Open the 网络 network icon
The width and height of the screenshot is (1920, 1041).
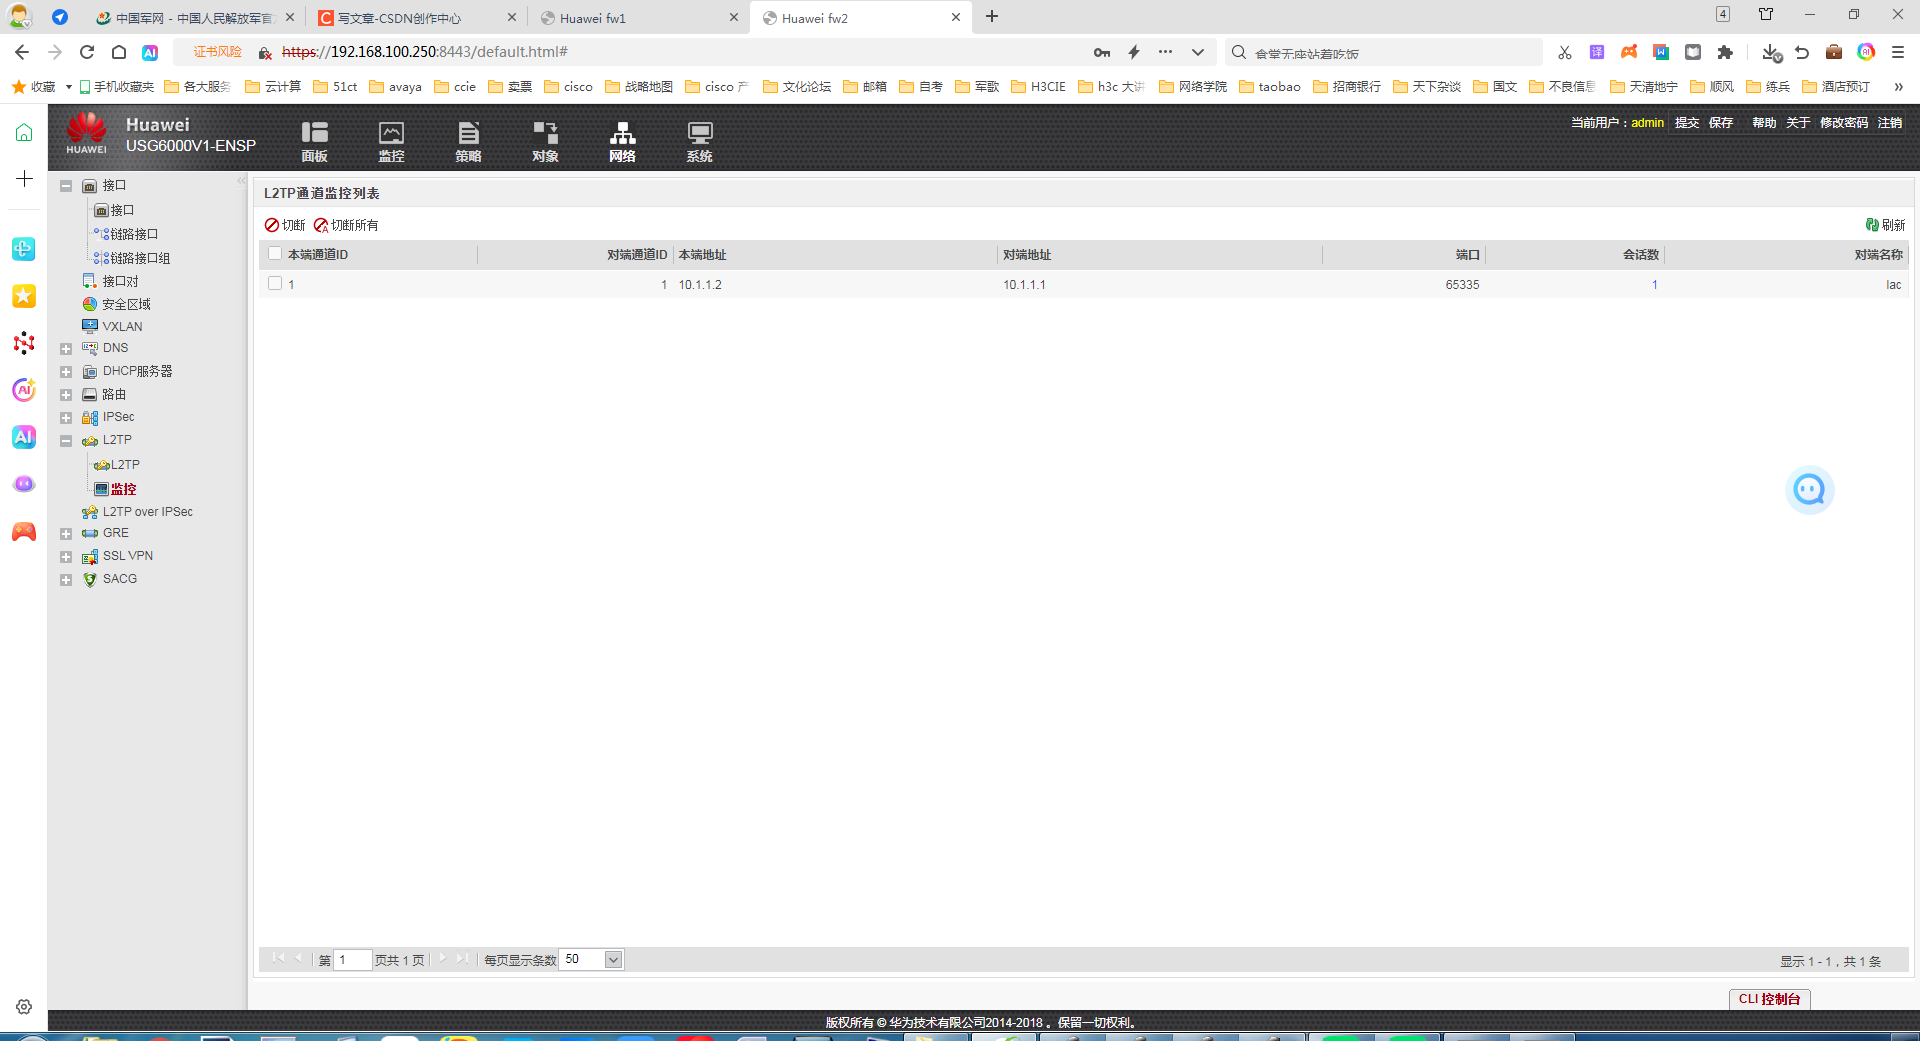pos(622,141)
